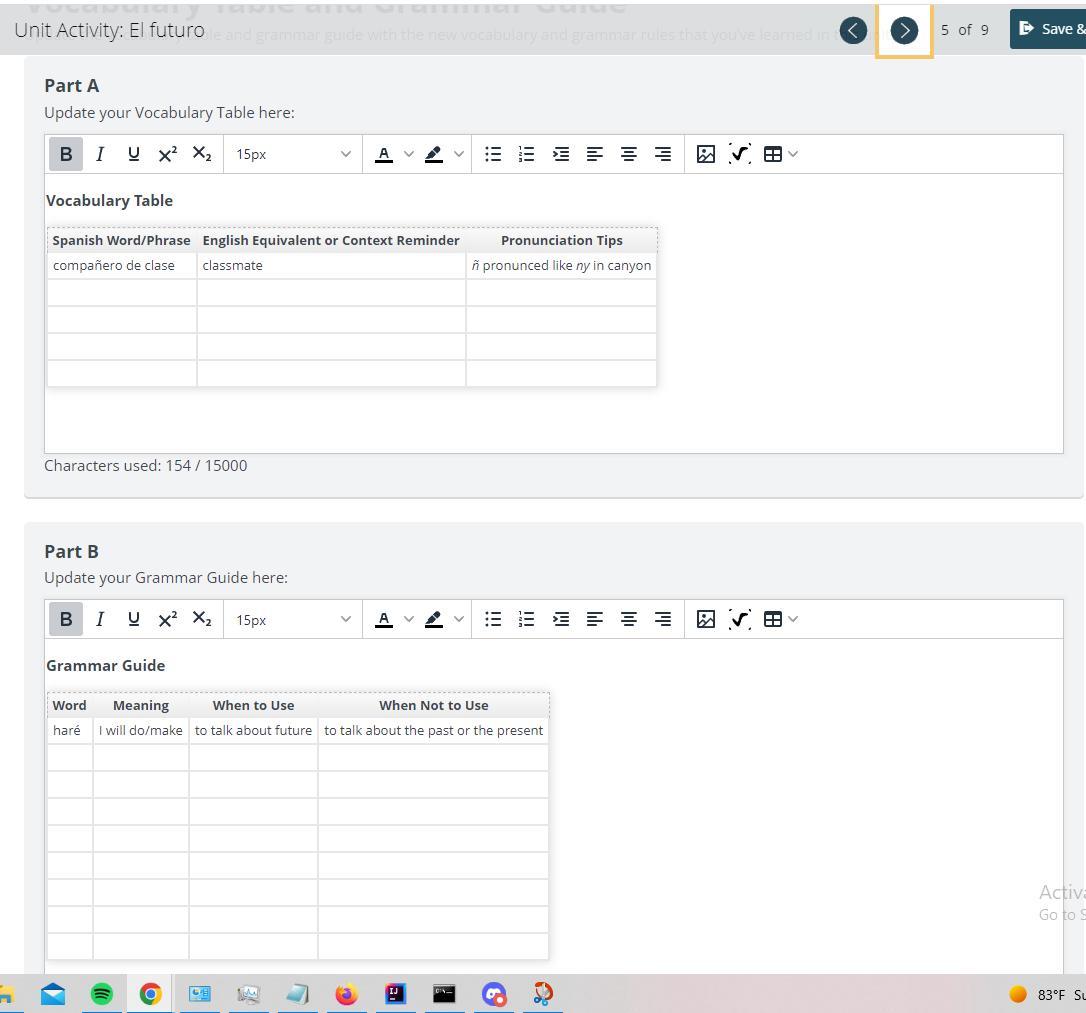
Task: Open Spotify from the taskbar
Action: tap(102, 994)
